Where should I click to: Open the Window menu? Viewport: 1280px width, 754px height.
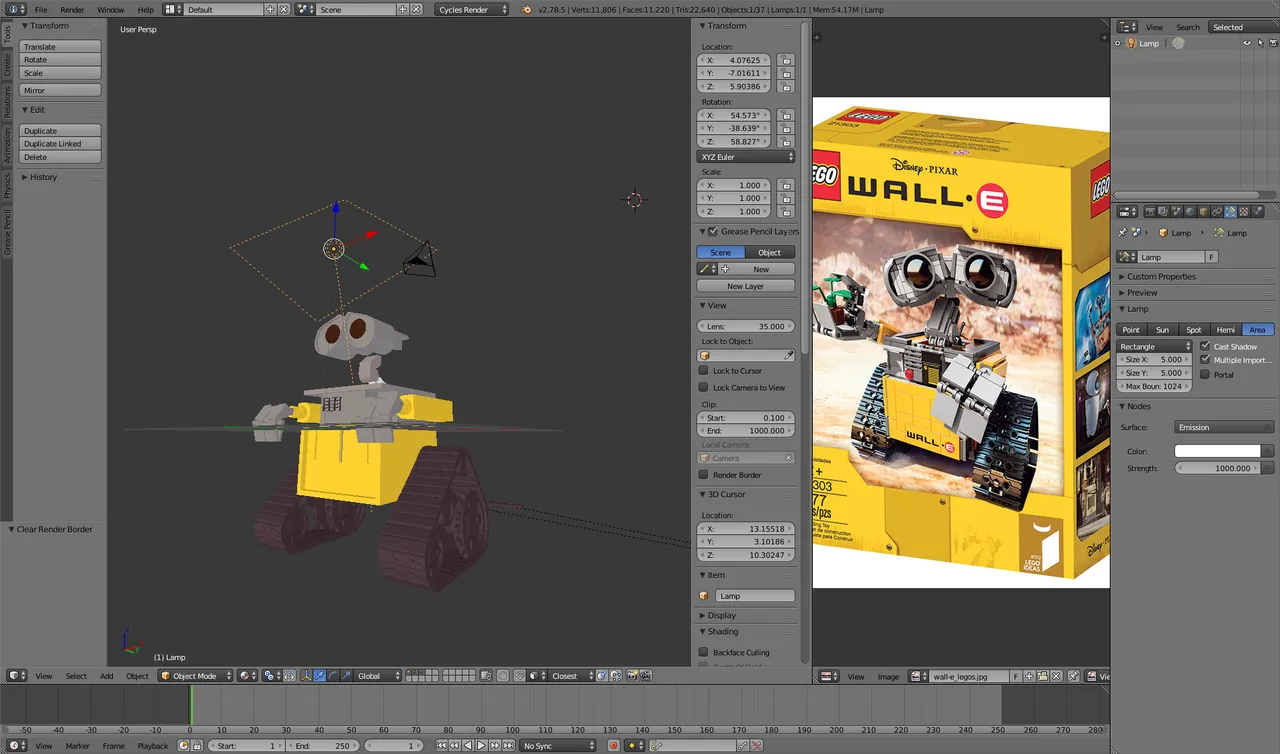(x=111, y=9)
